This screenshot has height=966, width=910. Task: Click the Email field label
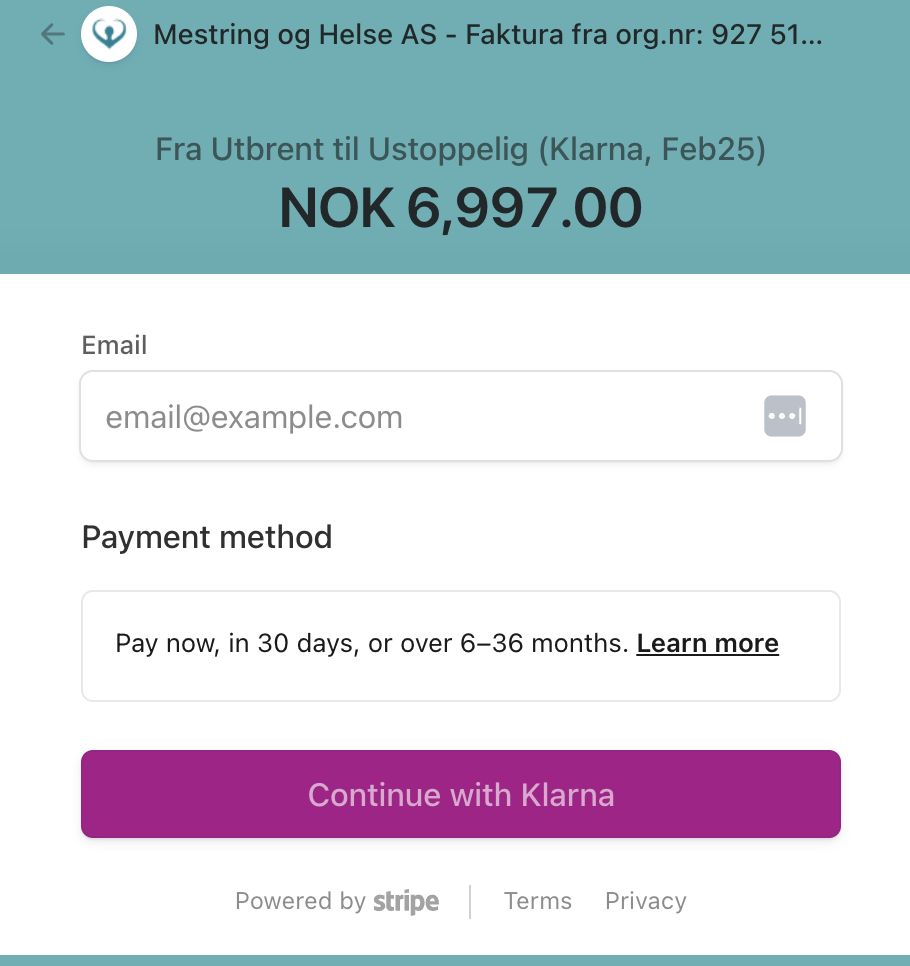point(114,346)
